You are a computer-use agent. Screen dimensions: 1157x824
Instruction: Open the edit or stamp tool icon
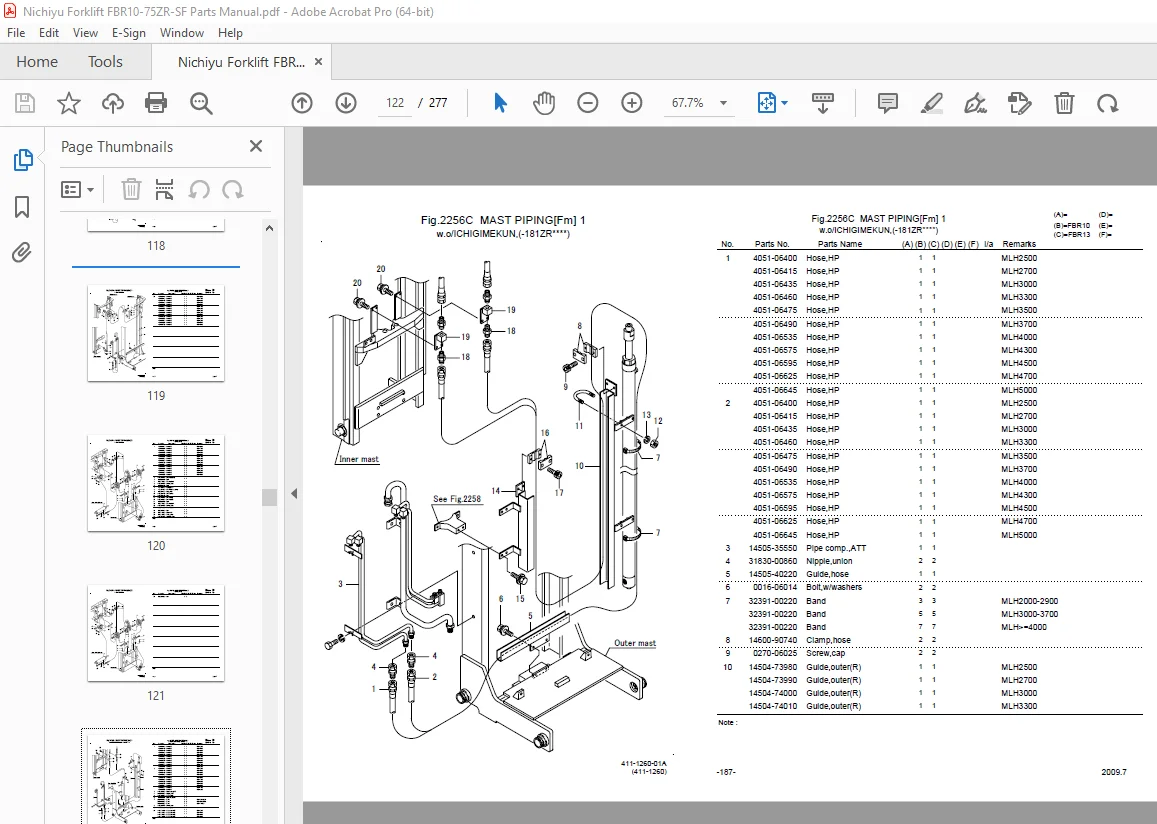point(1020,103)
